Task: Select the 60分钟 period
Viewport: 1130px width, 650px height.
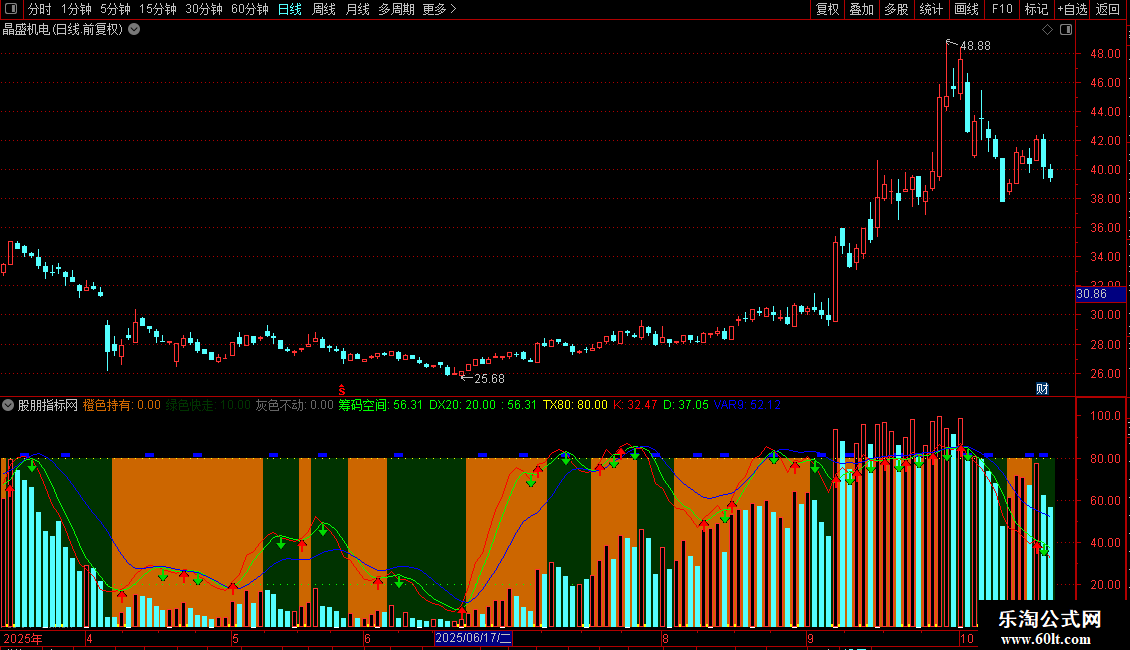Action: 250,9
